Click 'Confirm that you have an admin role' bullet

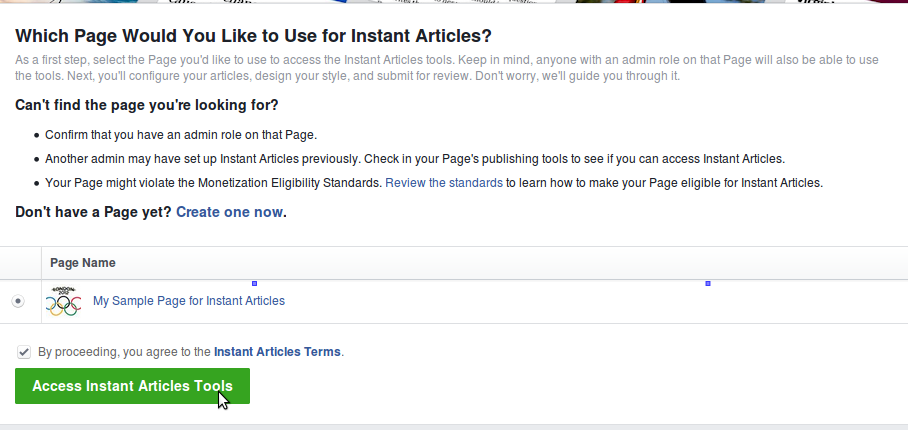click(x=181, y=135)
